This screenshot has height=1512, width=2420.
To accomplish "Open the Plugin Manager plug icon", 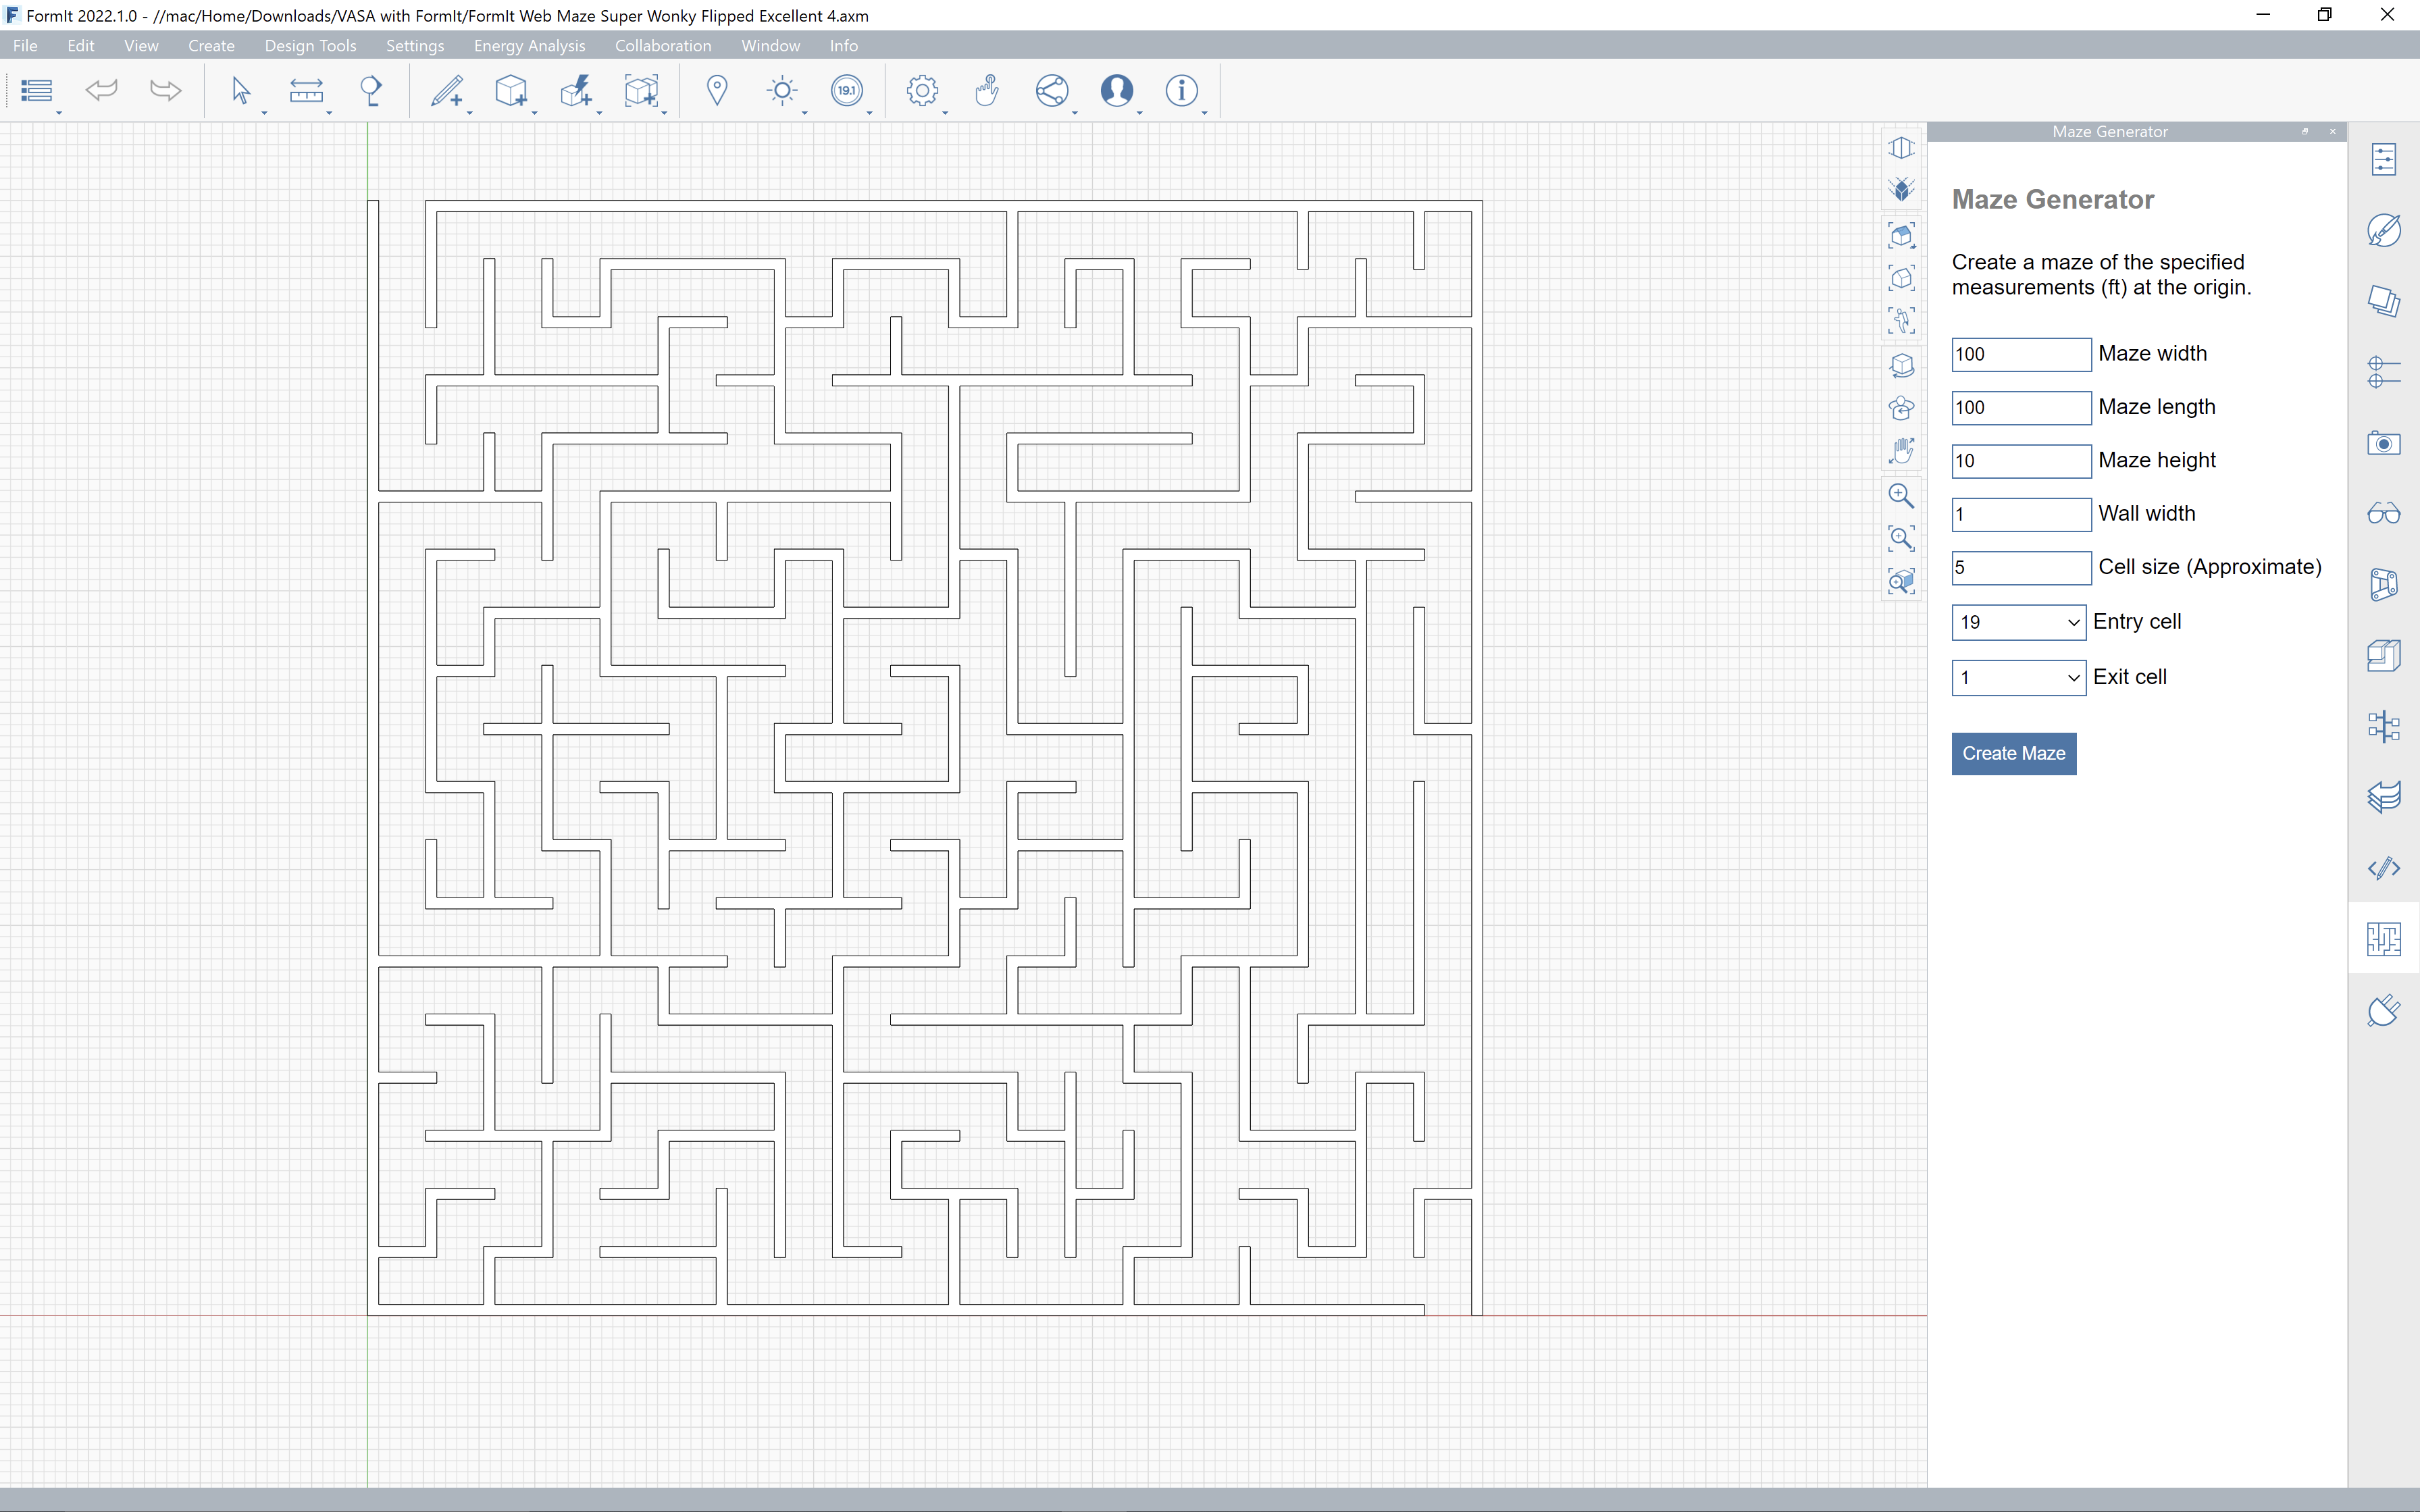I will [2384, 1010].
